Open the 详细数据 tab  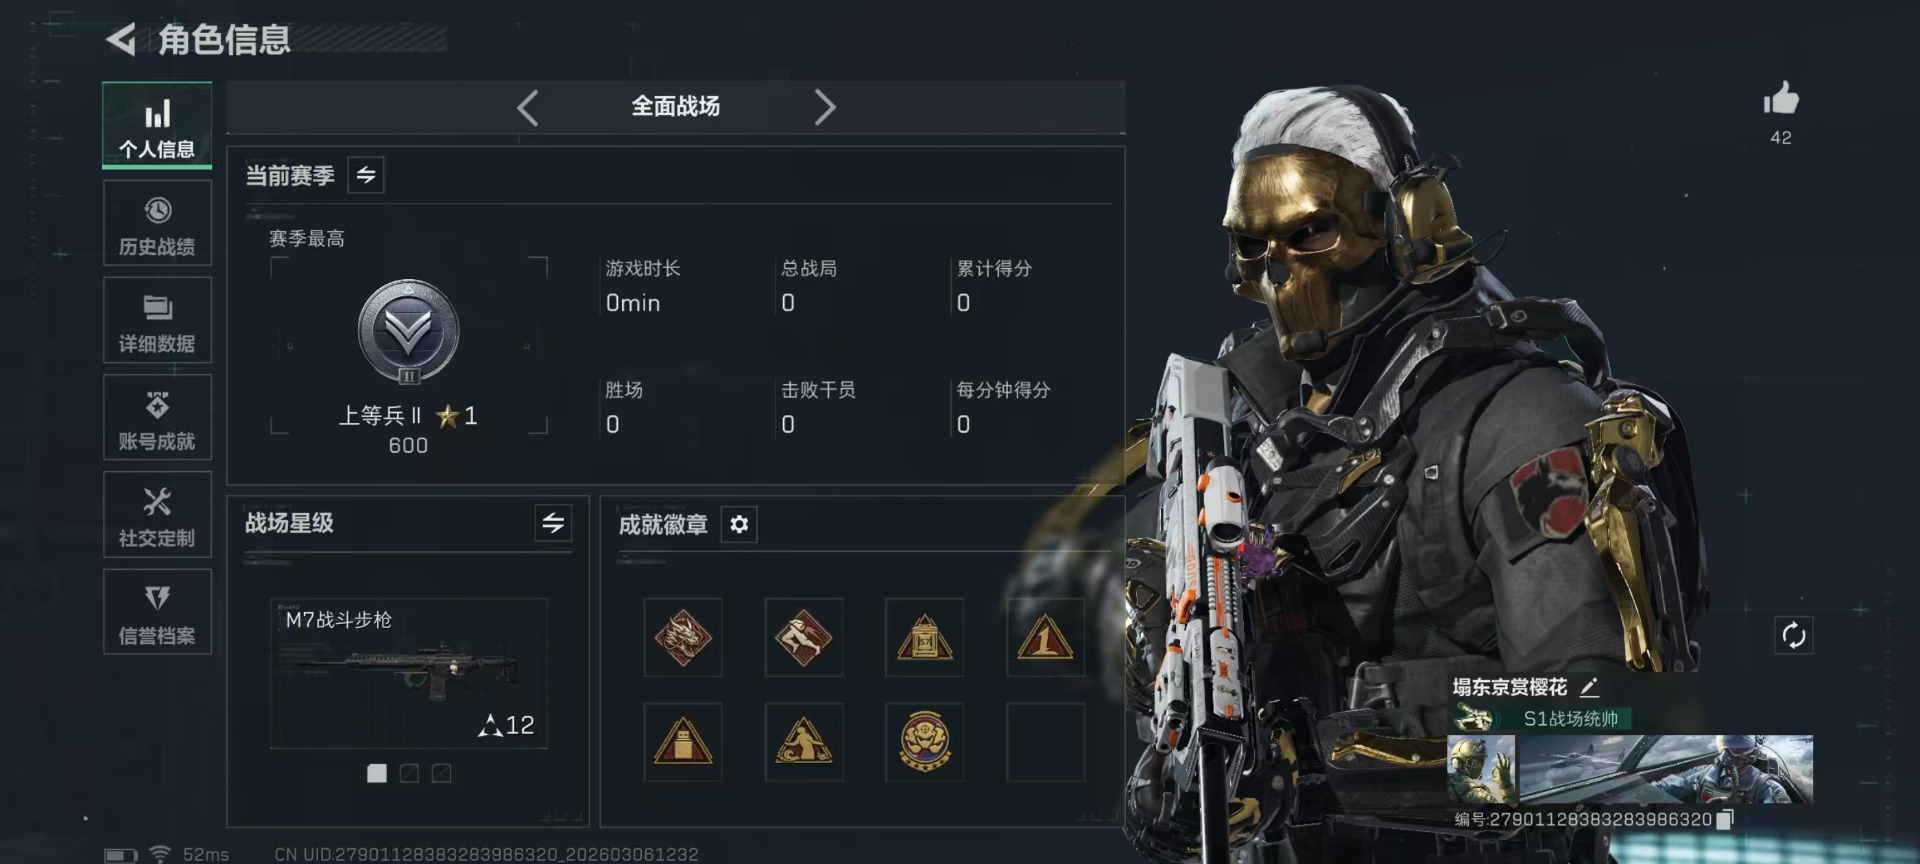(157, 320)
